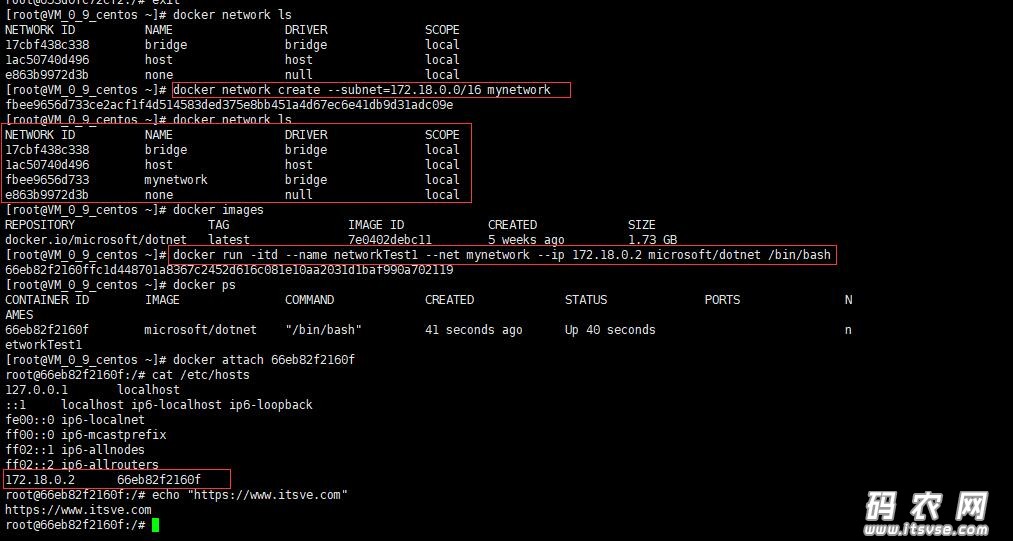Click the '127.0.0.1' hosts entry
Viewport: 1013px width, 541px height.
point(92,390)
